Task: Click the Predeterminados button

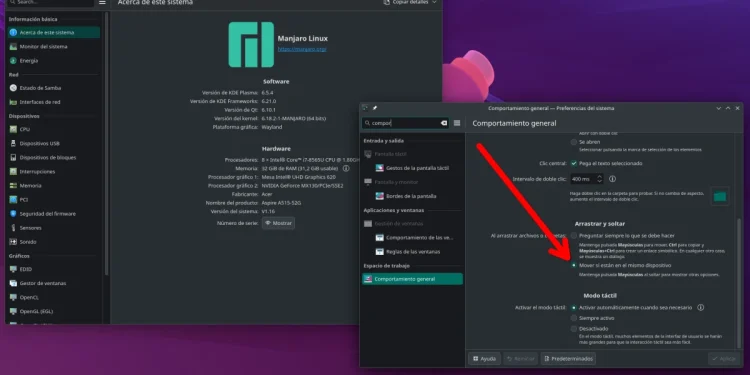Action: pyautogui.click(x=568, y=358)
